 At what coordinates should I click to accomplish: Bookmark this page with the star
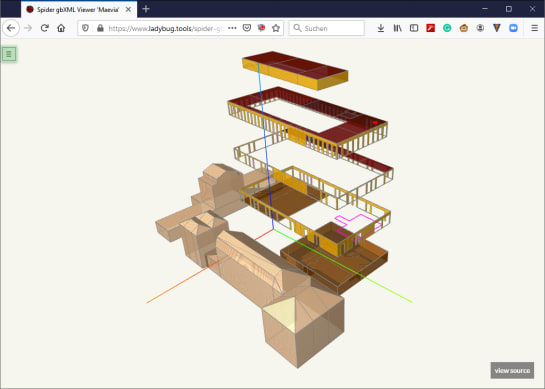276,28
